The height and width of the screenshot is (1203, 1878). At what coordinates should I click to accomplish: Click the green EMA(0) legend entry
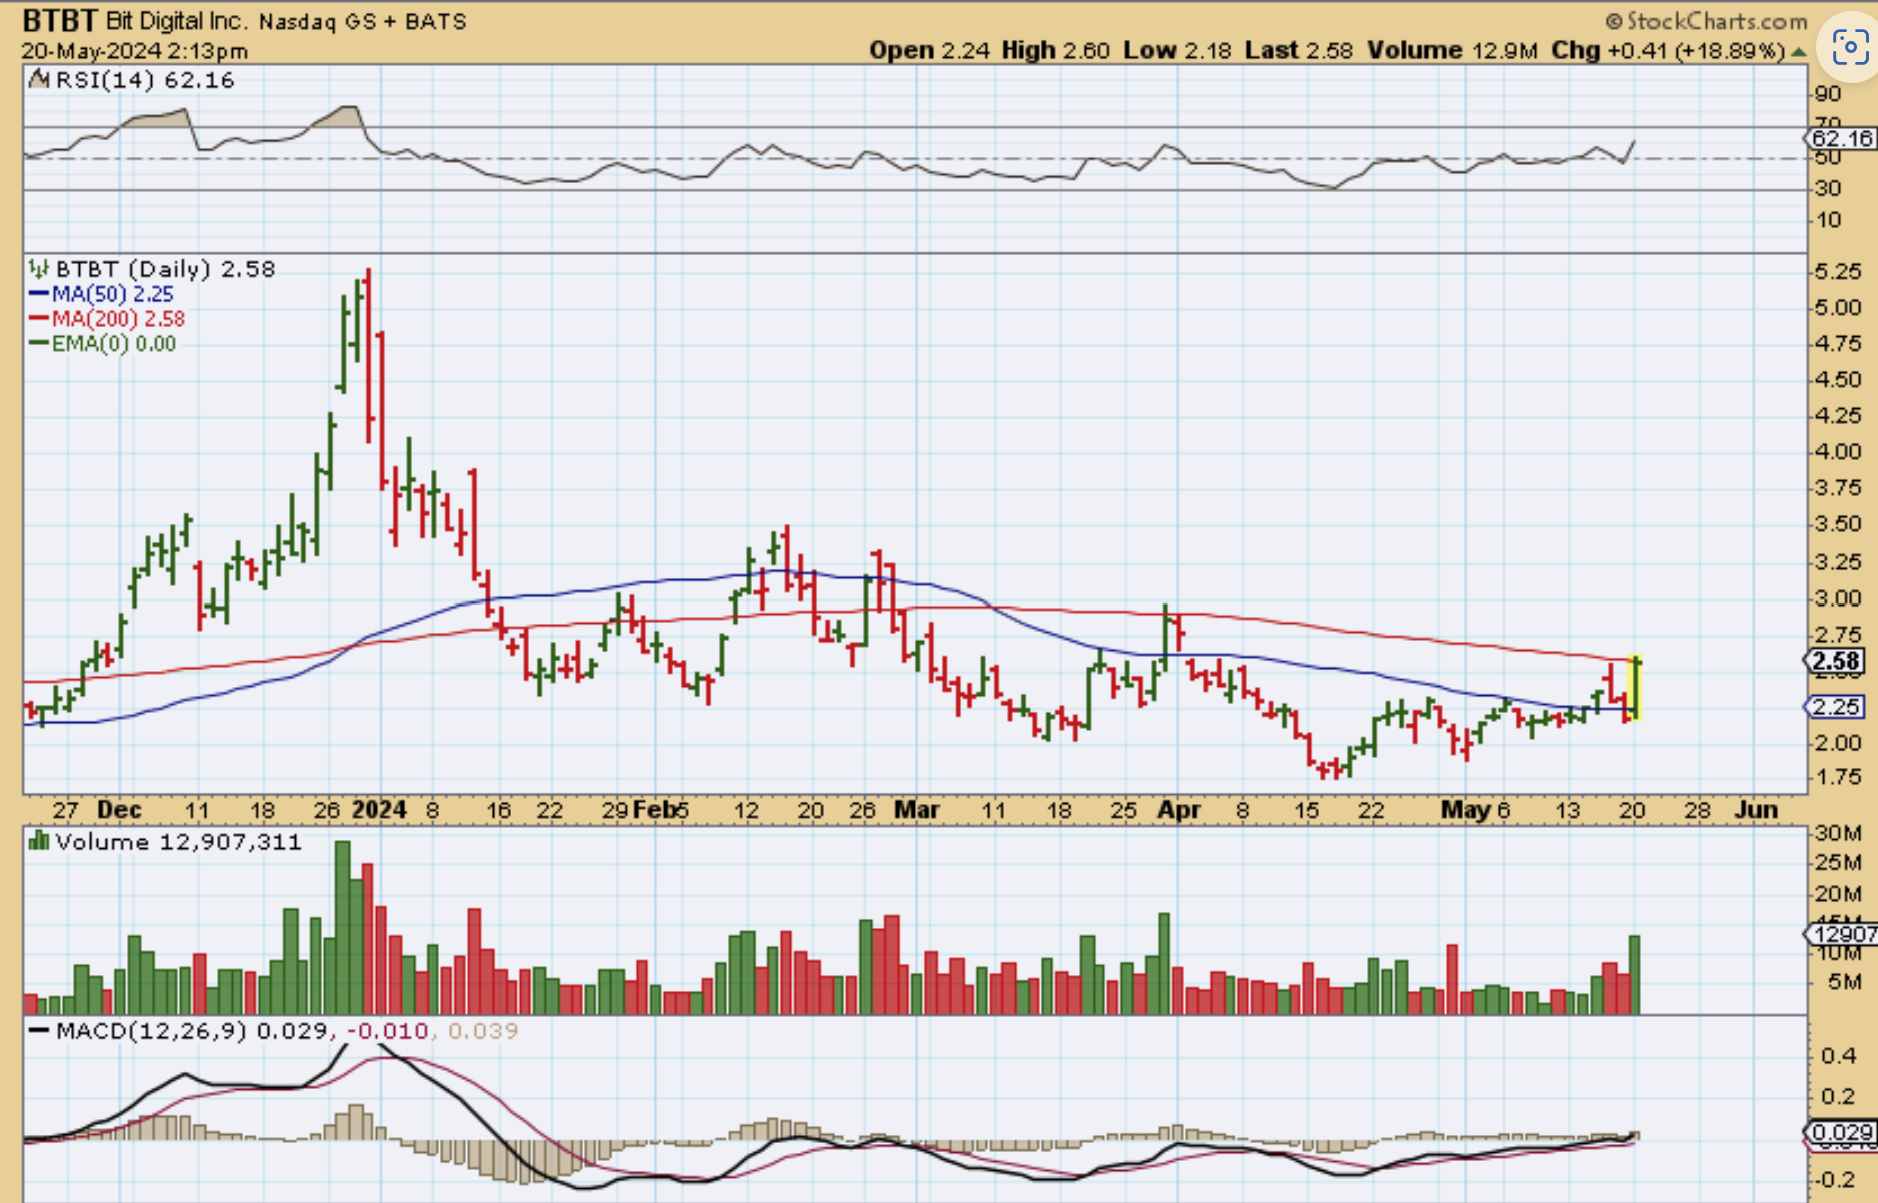103,344
